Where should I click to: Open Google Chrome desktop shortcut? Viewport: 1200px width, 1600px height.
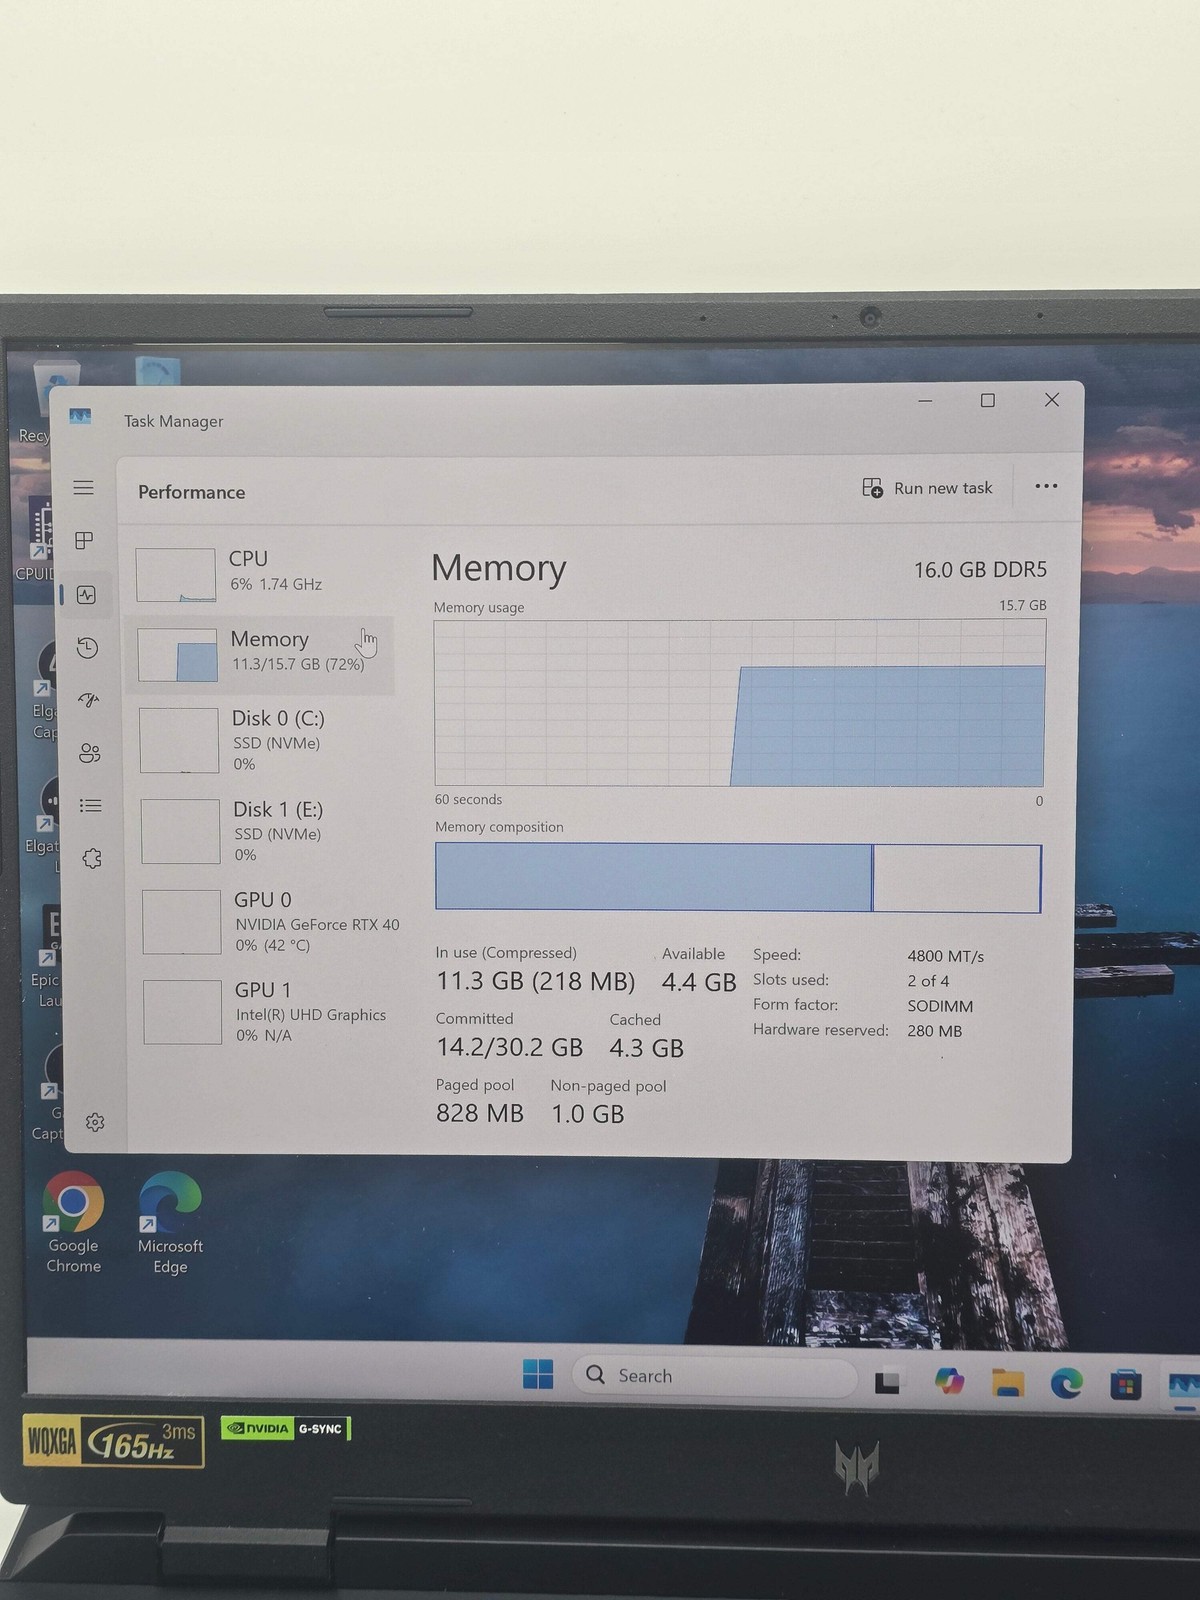tap(73, 1222)
